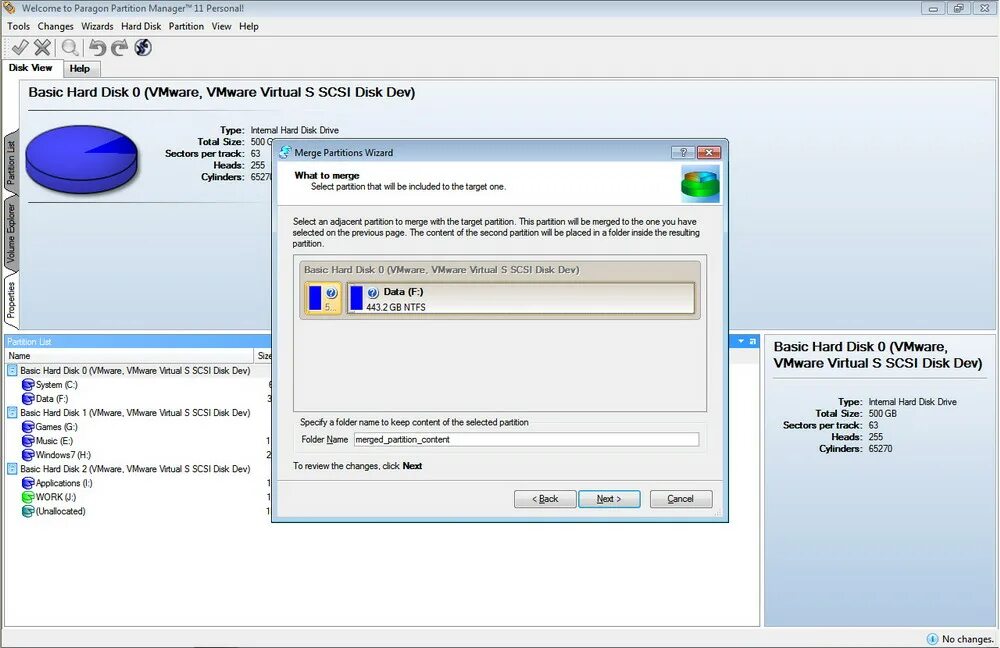Open the Partition menu
Viewport: 1000px width, 648px height.
[x=186, y=26]
